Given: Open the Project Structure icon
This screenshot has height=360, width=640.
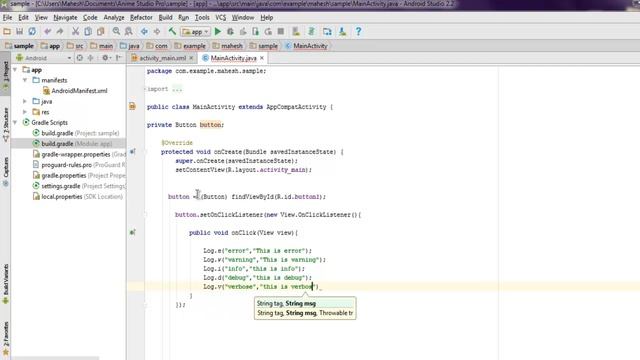Looking at the screenshot, I should pos(327,31).
